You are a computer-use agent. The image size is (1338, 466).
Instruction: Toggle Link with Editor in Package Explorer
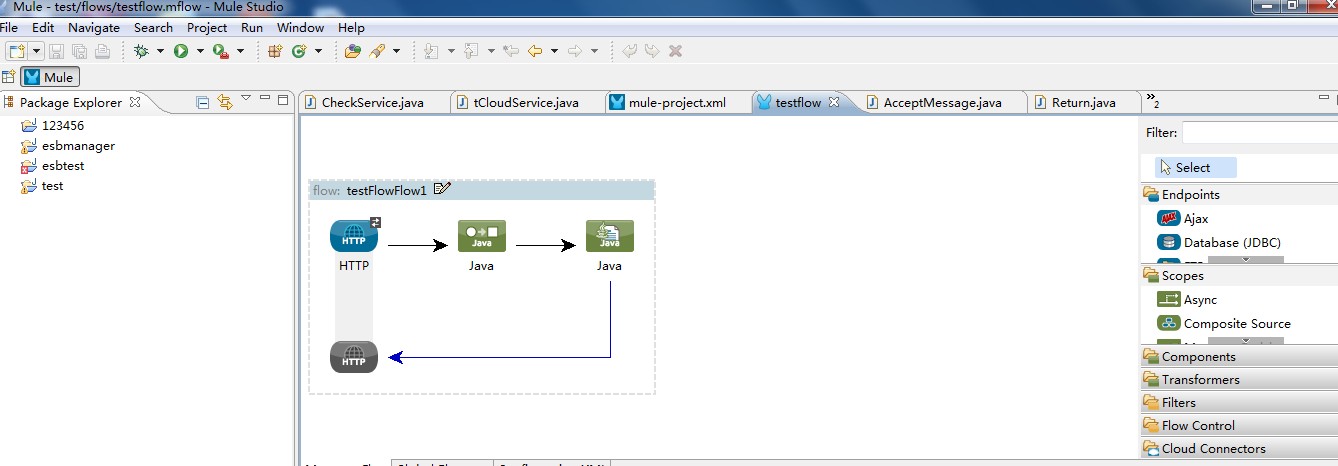point(225,102)
